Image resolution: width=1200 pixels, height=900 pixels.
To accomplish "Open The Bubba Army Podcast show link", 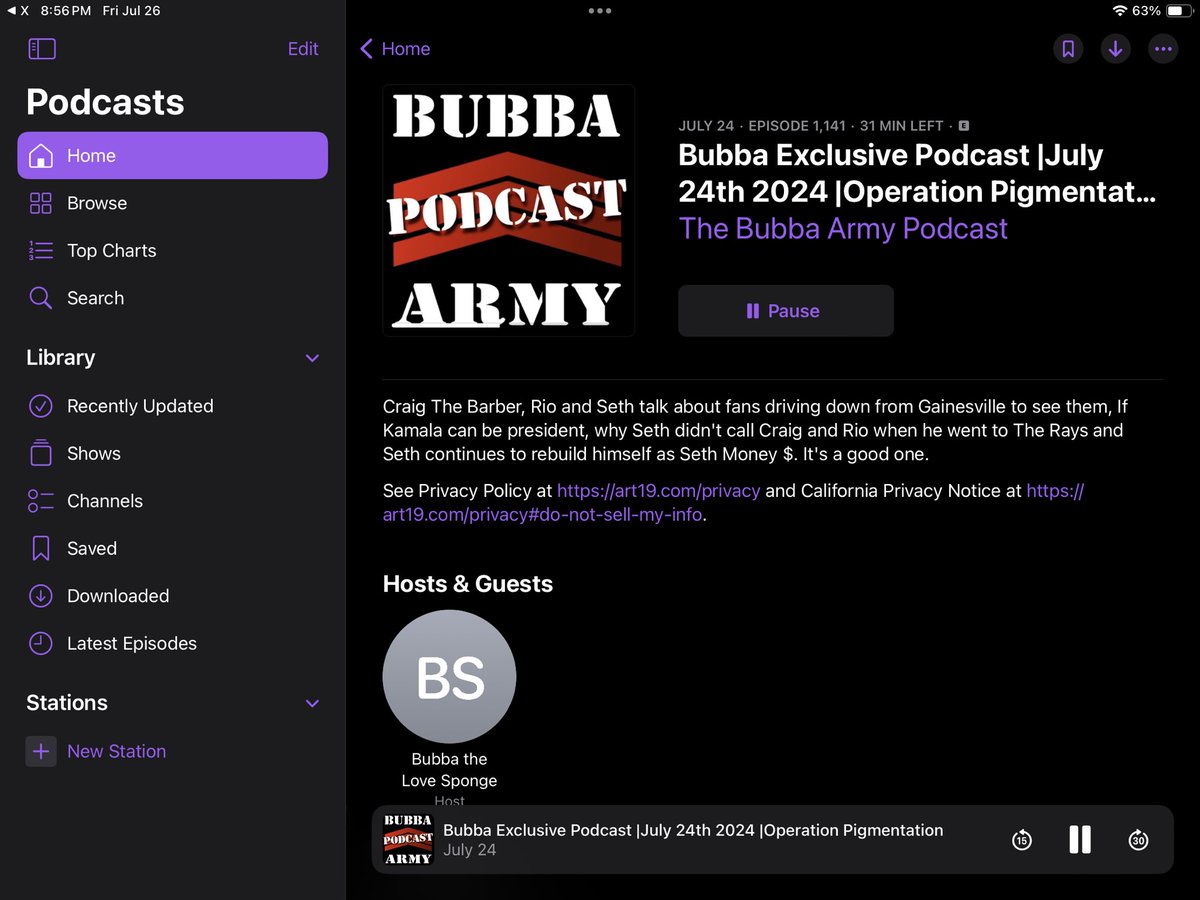I will (x=843, y=229).
